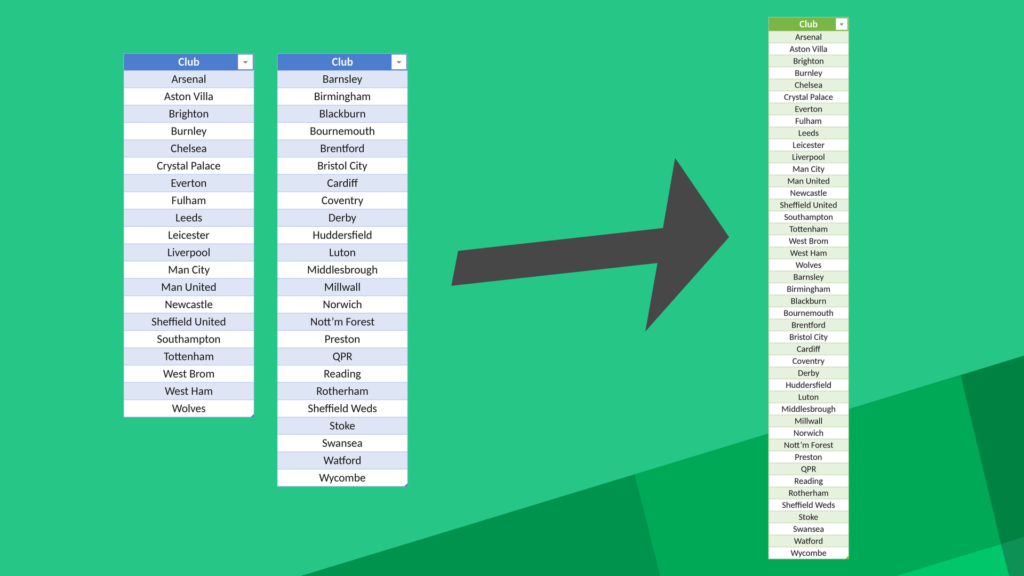Click Arsenal in the green combined table

click(x=808, y=37)
